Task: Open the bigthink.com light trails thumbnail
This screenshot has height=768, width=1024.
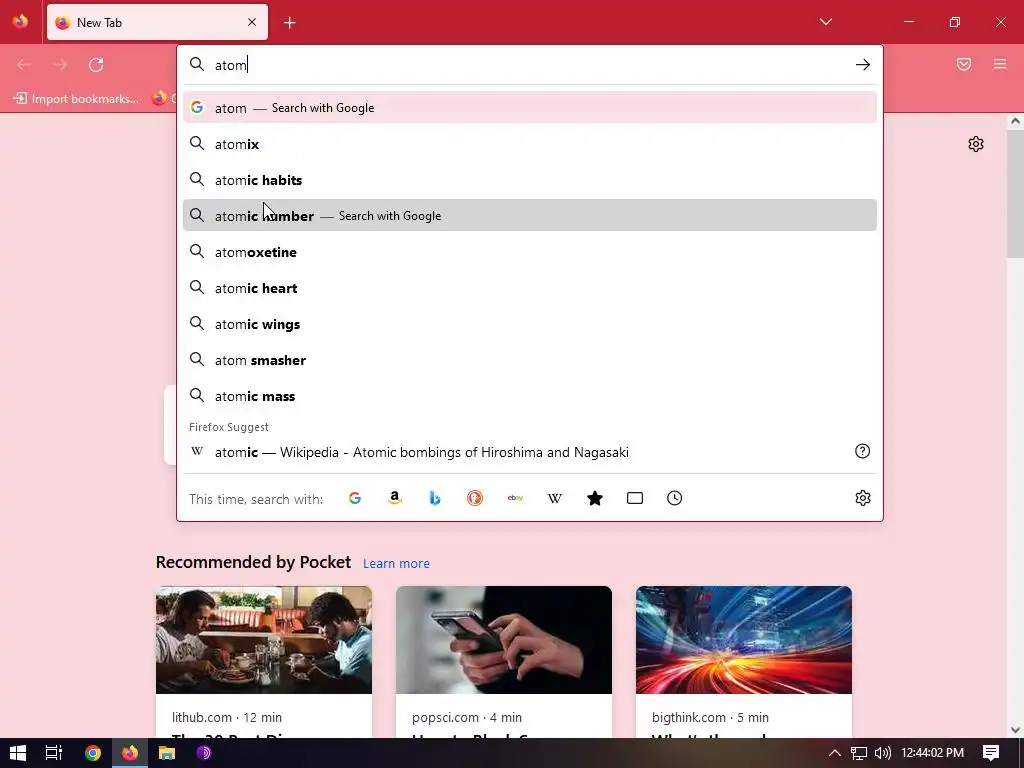Action: coord(744,640)
